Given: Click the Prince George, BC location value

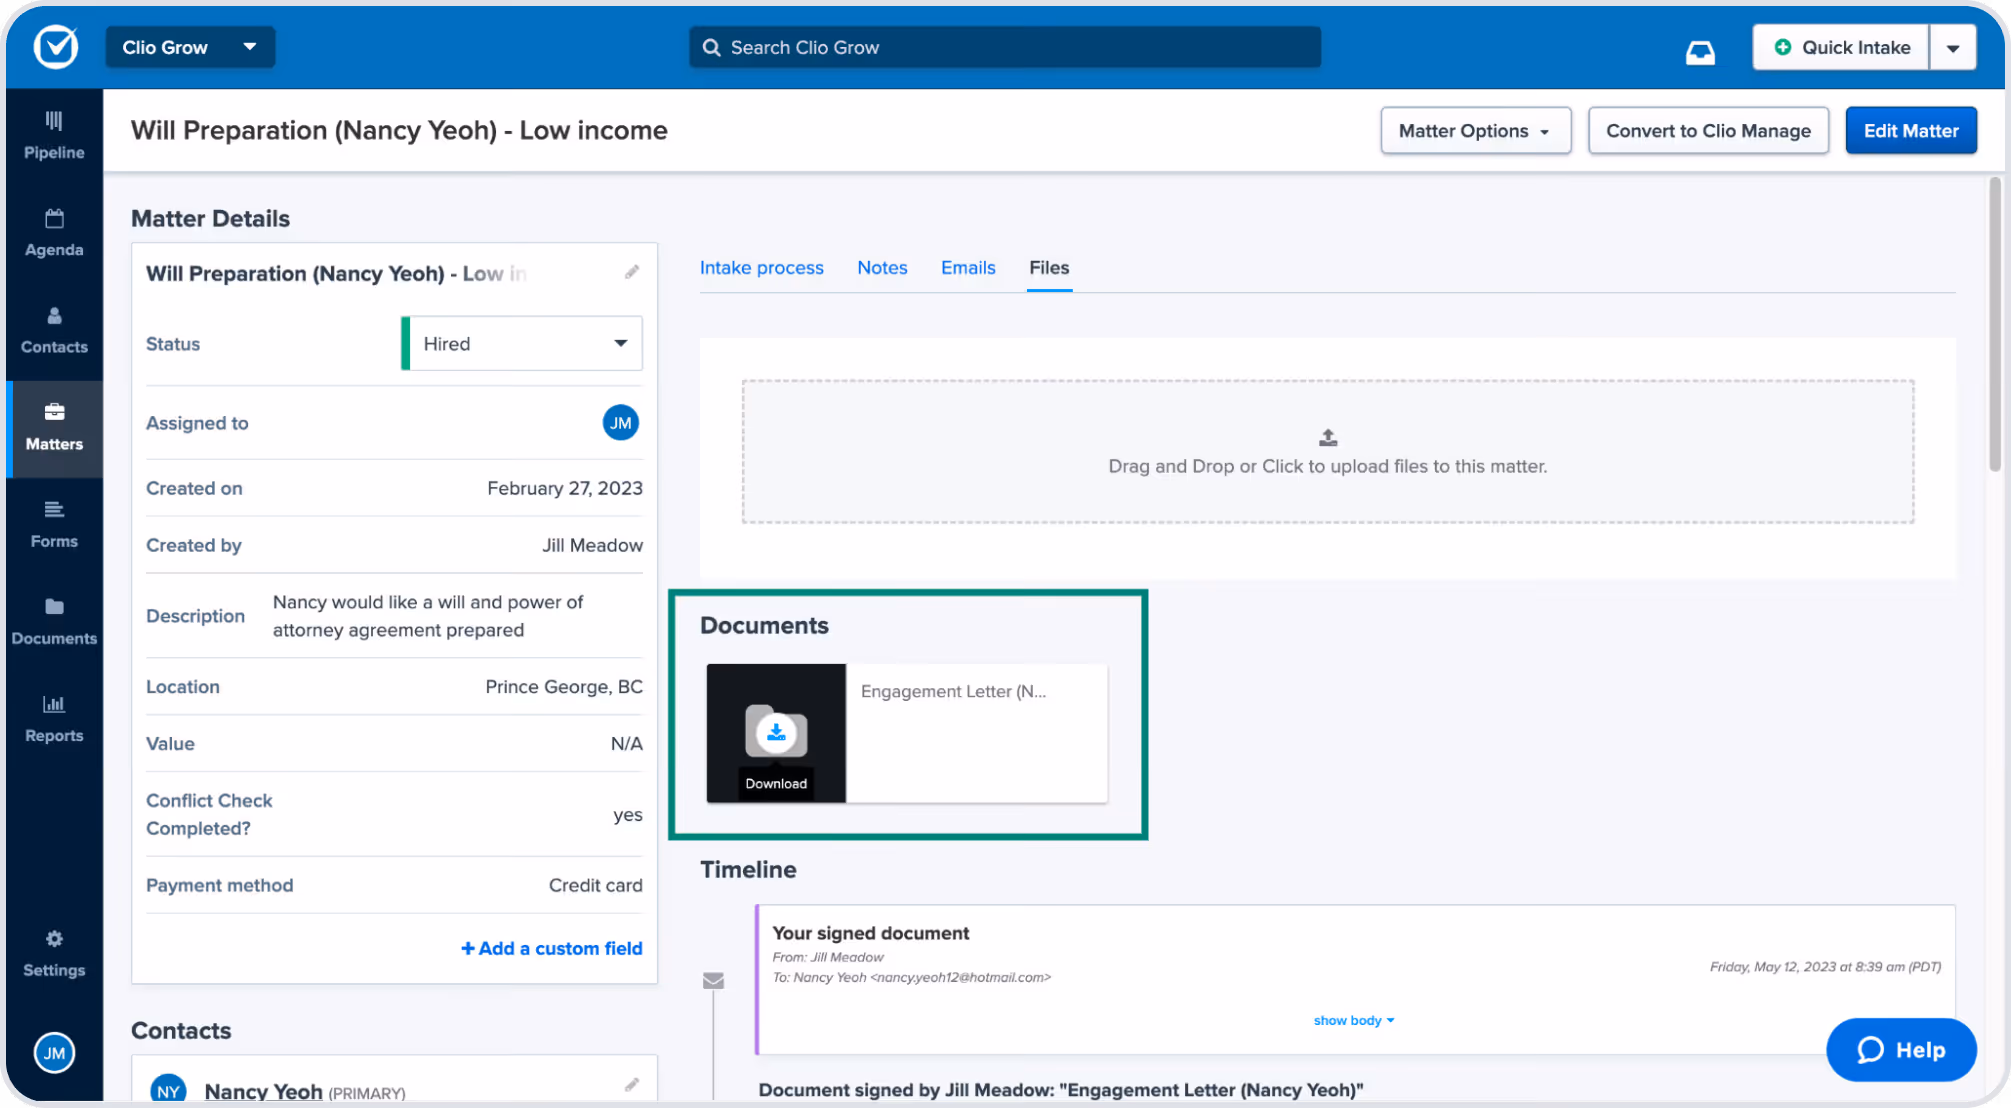Looking at the screenshot, I should point(564,687).
